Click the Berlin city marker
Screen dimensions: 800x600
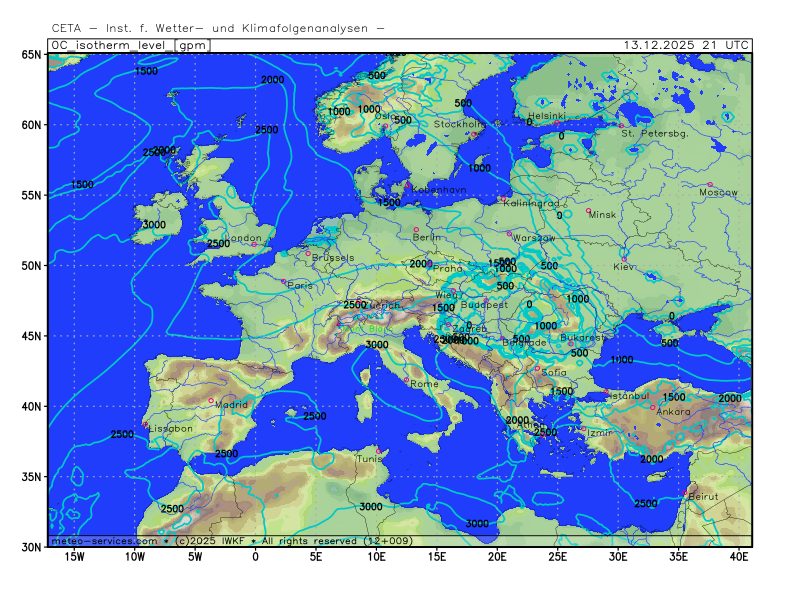tap(416, 230)
